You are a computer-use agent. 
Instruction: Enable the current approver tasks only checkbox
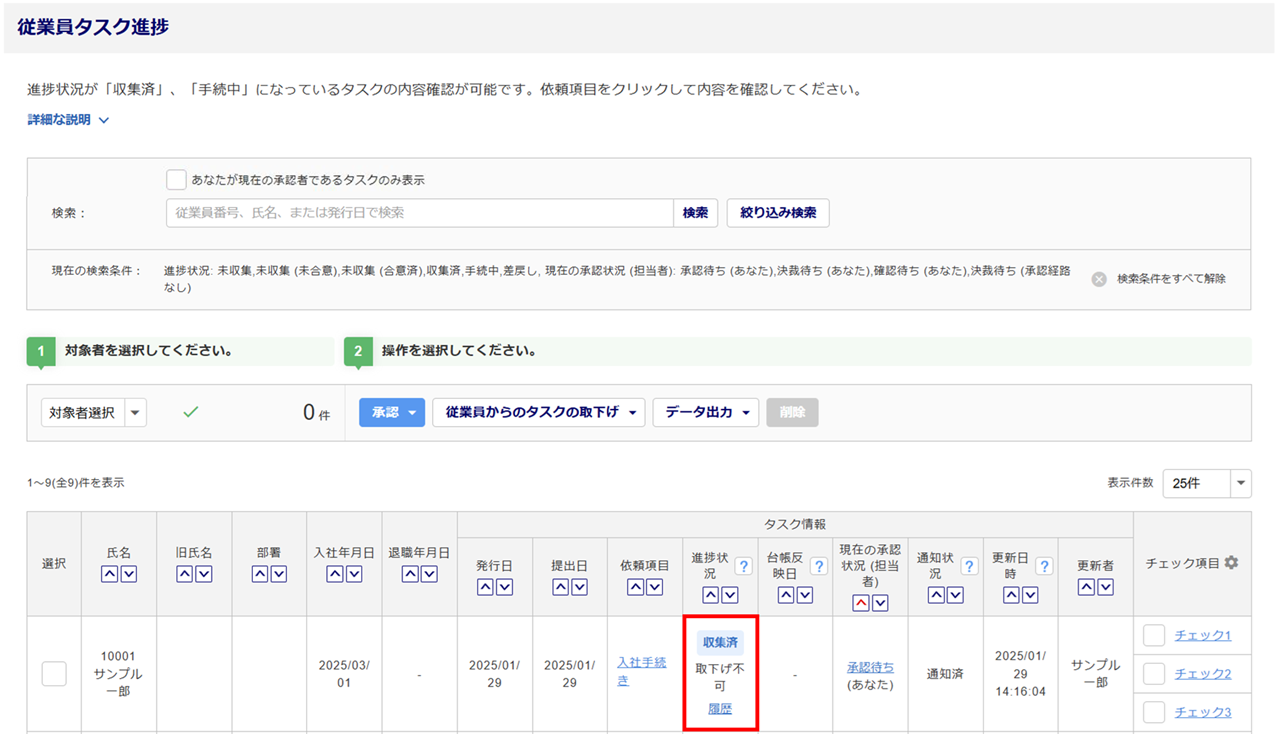pos(176,180)
